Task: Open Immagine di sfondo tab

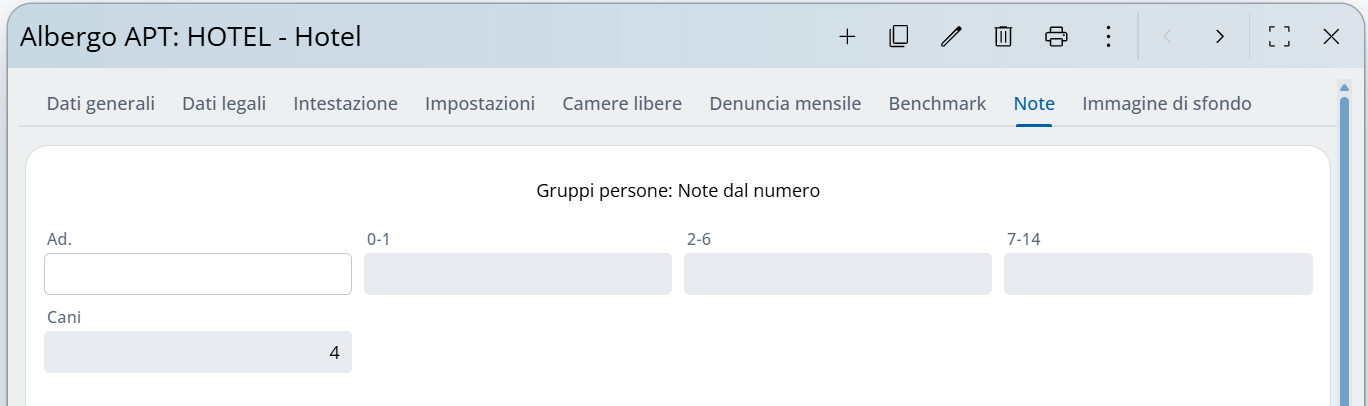Action: point(1167,104)
